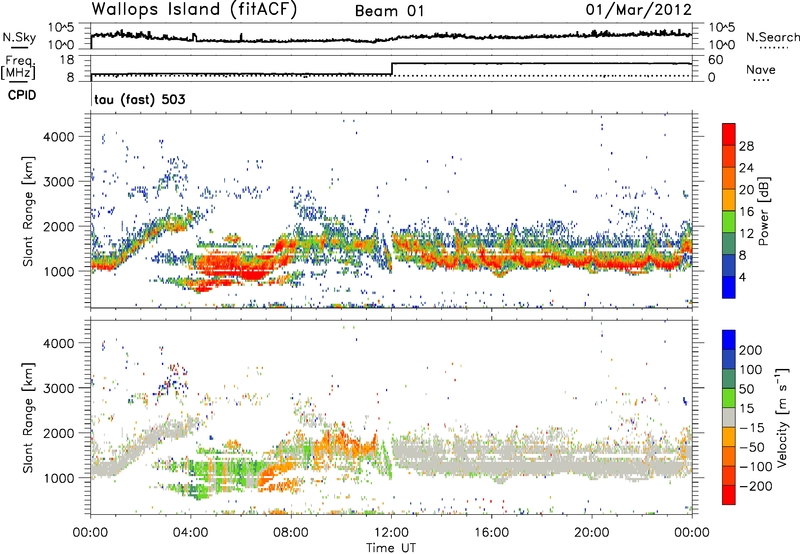Click the 'Freq. [MHz]' axis label
The height and width of the screenshot is (554, 800).
[x=18, y=68]
